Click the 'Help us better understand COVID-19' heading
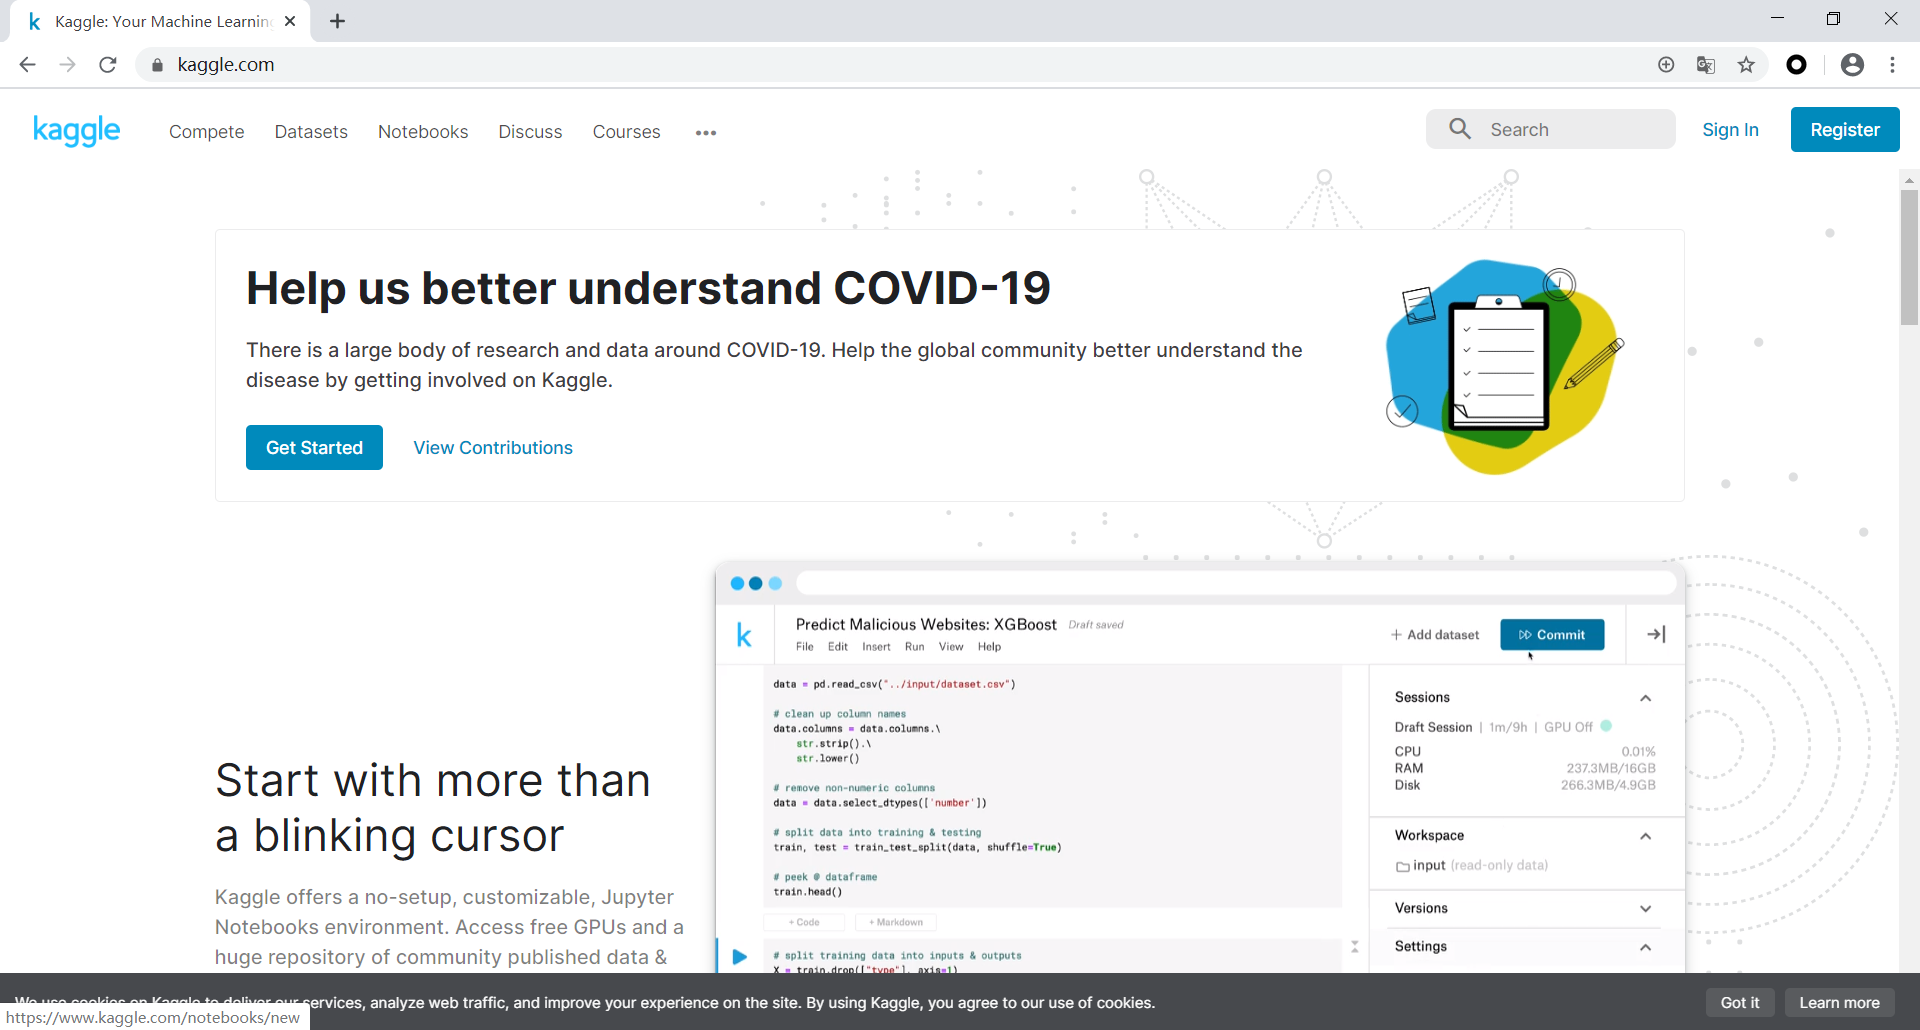This screenshot has height=1030, width=1920. 648,288
